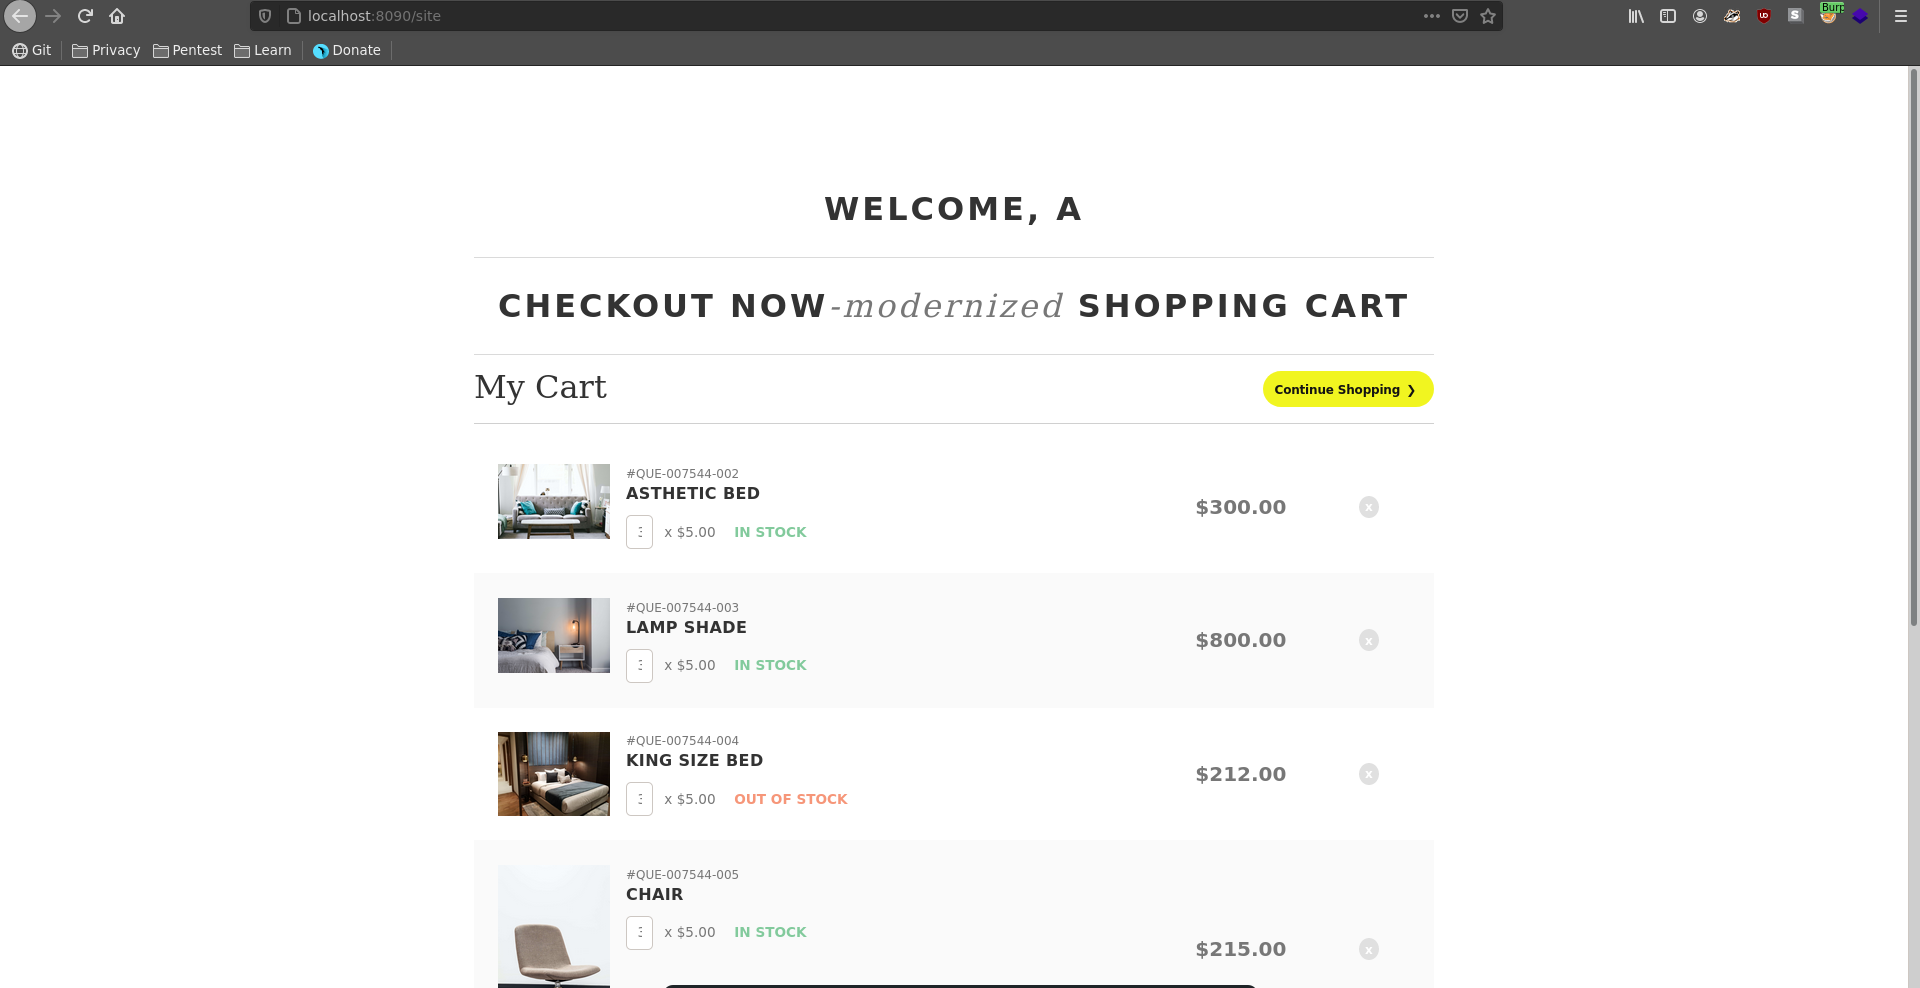Click the Burp proxy extension icon
Screen dimensions: 1920x988
[x=1829, y=15]
